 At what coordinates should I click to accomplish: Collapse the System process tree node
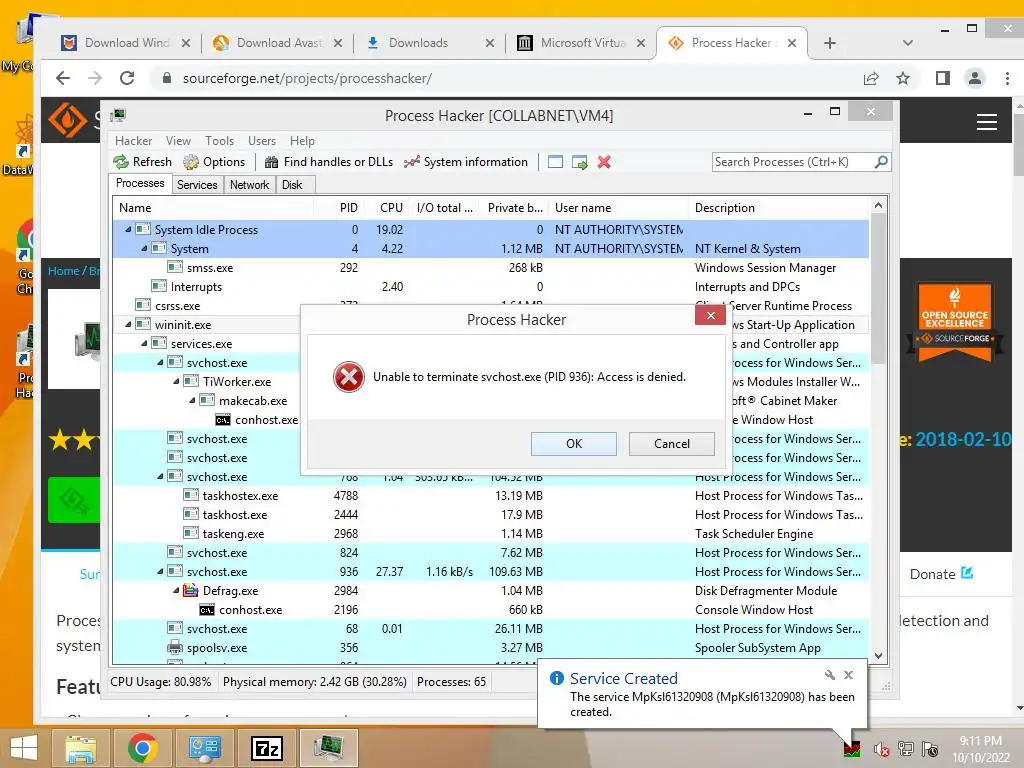(x=144, y=249)
